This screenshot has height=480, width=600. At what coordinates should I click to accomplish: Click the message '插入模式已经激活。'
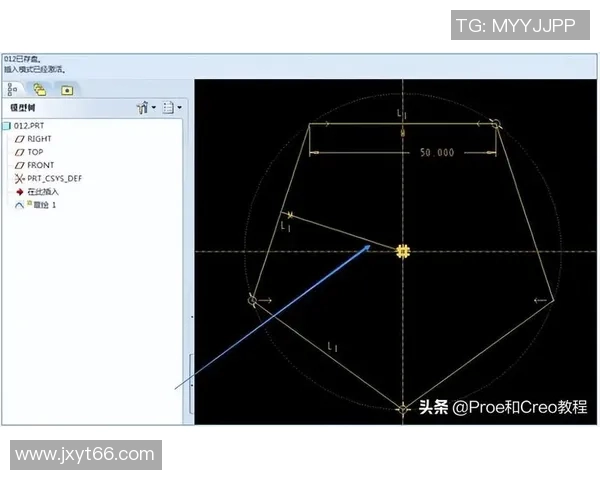point(35,70)
